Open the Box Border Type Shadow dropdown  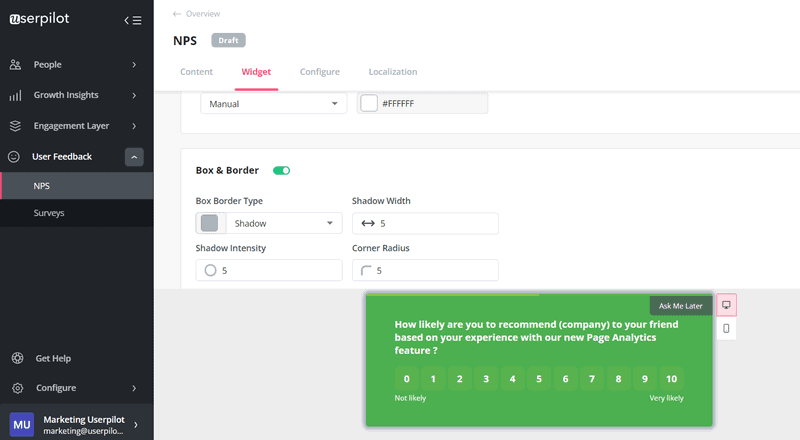(x=284, y=224)
